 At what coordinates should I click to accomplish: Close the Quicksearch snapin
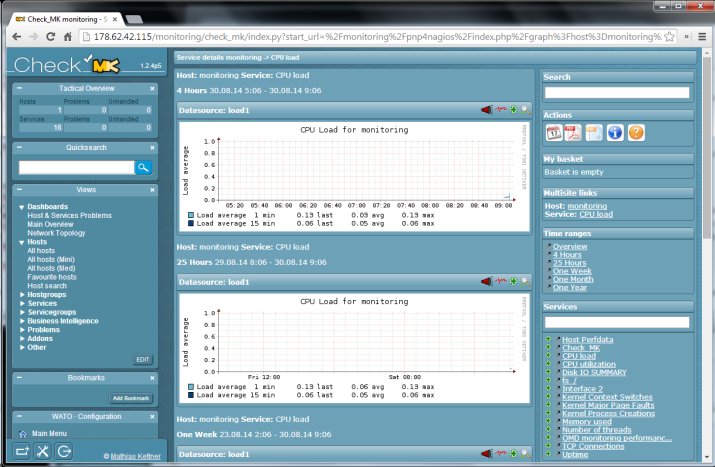pyautogui.click(x=152, y=148)
